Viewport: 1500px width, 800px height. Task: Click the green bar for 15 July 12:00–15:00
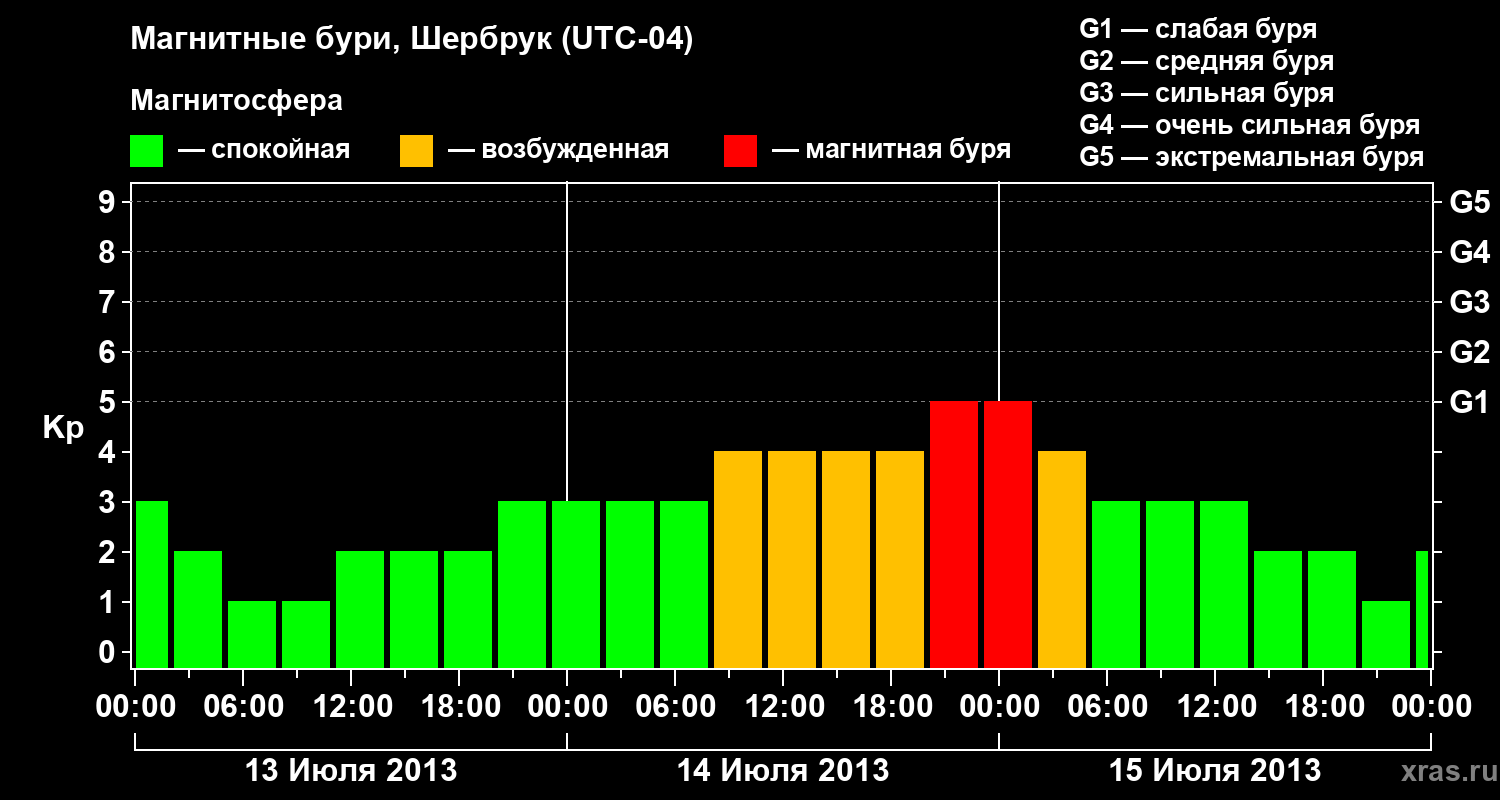(1224, 584)
